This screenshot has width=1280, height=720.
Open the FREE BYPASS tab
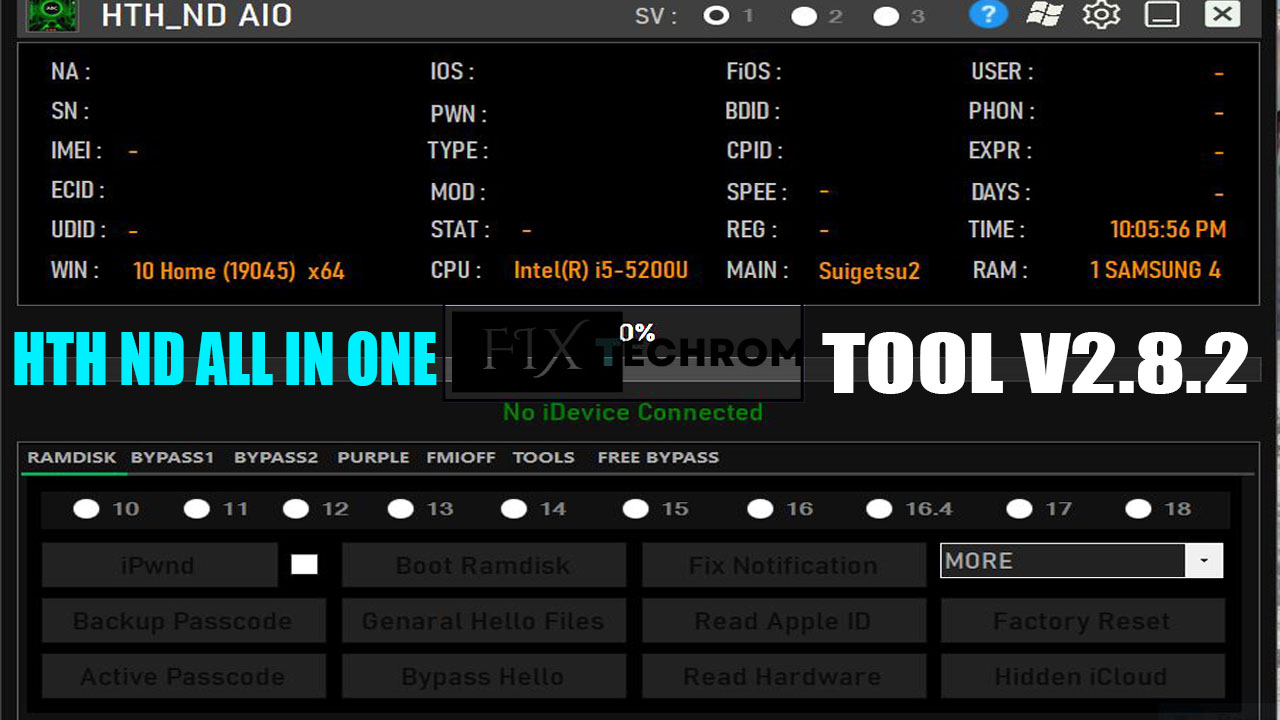click(658, 457)
